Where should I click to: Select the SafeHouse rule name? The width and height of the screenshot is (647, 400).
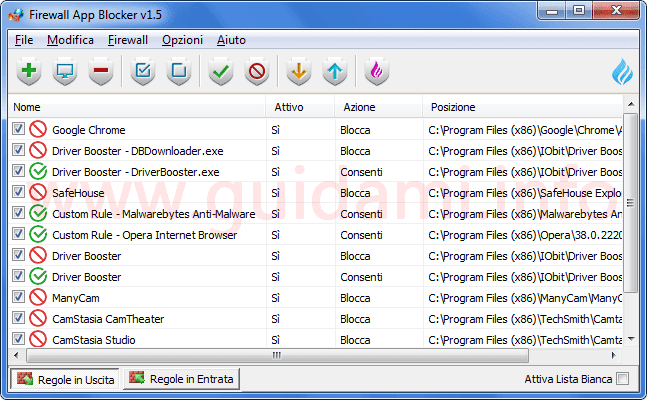[x=78, y=193]
